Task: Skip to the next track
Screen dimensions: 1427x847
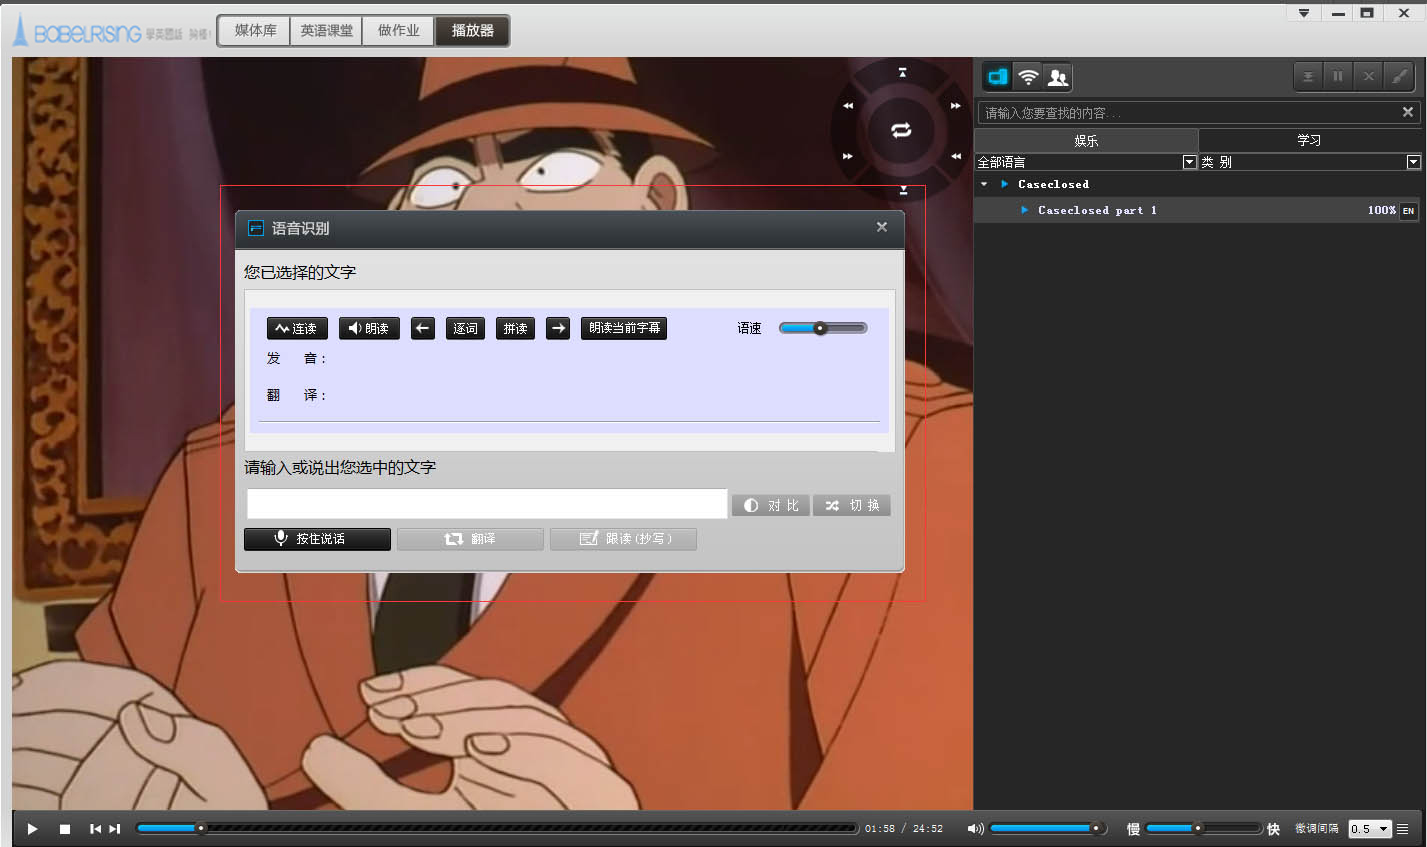Action: (x=114, y=829)
